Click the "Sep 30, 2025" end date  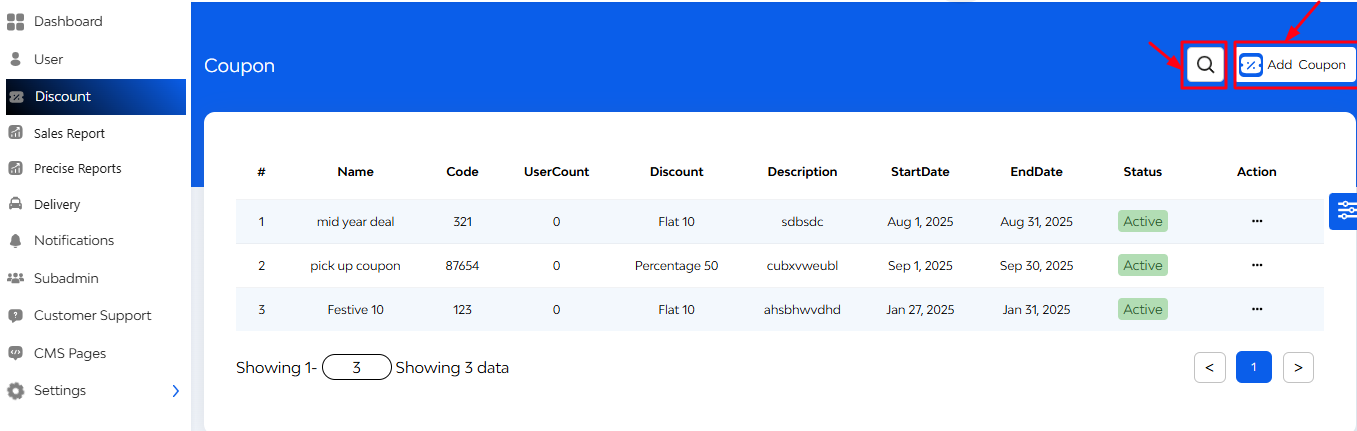pos(1036,266)
